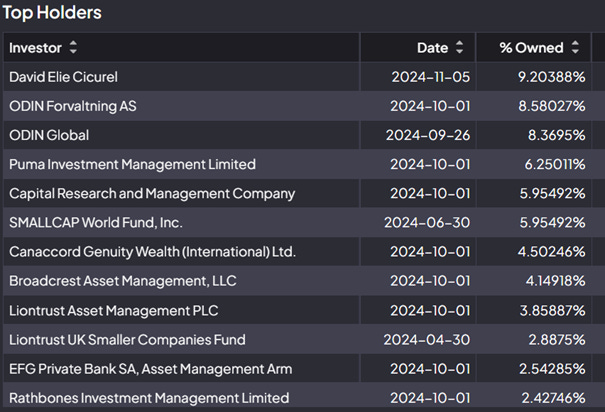This screenshot has height=412, width=605.
Task: Click the 2.42746% ownership value
Action: [553, 398]
